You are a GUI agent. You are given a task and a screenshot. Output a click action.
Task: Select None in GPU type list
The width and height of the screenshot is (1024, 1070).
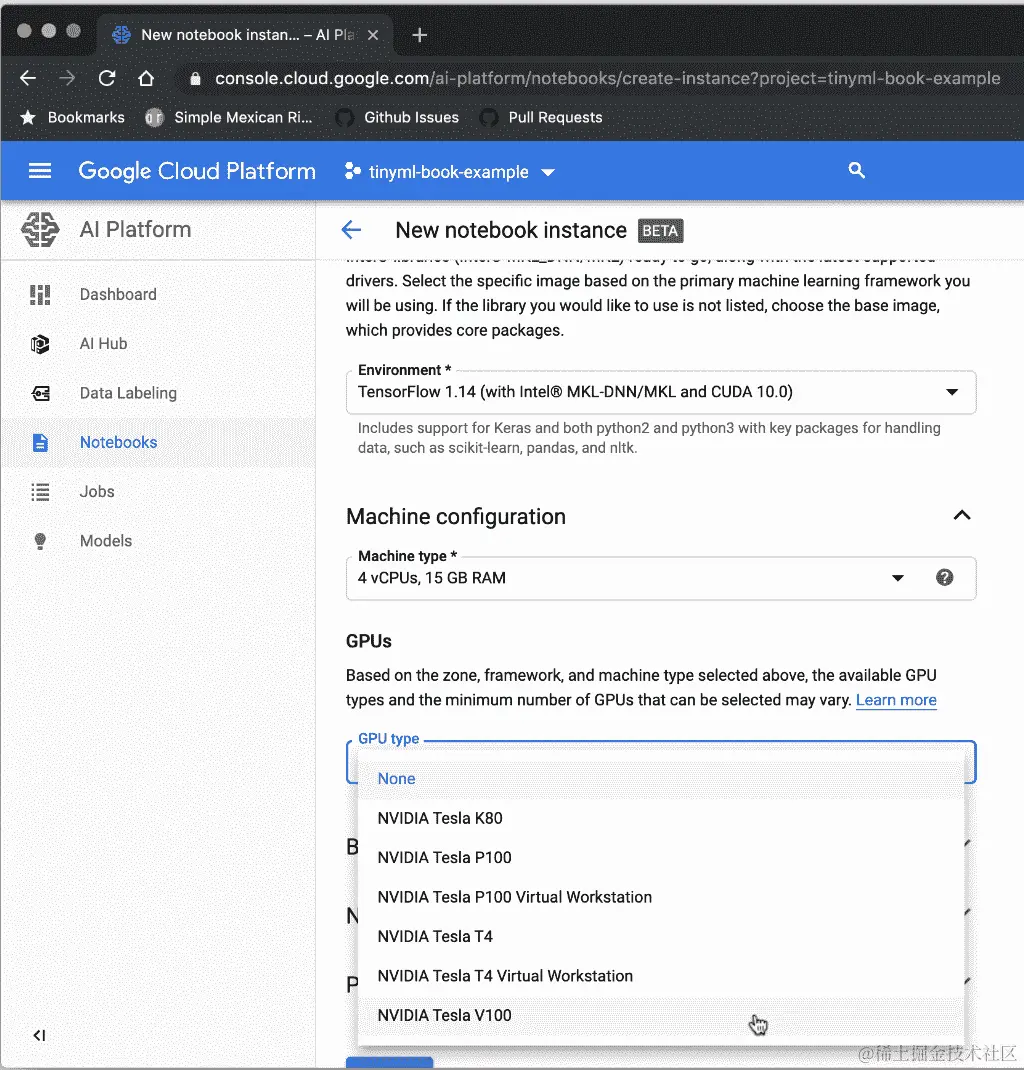pyautogui.click(x=660, y=779)
